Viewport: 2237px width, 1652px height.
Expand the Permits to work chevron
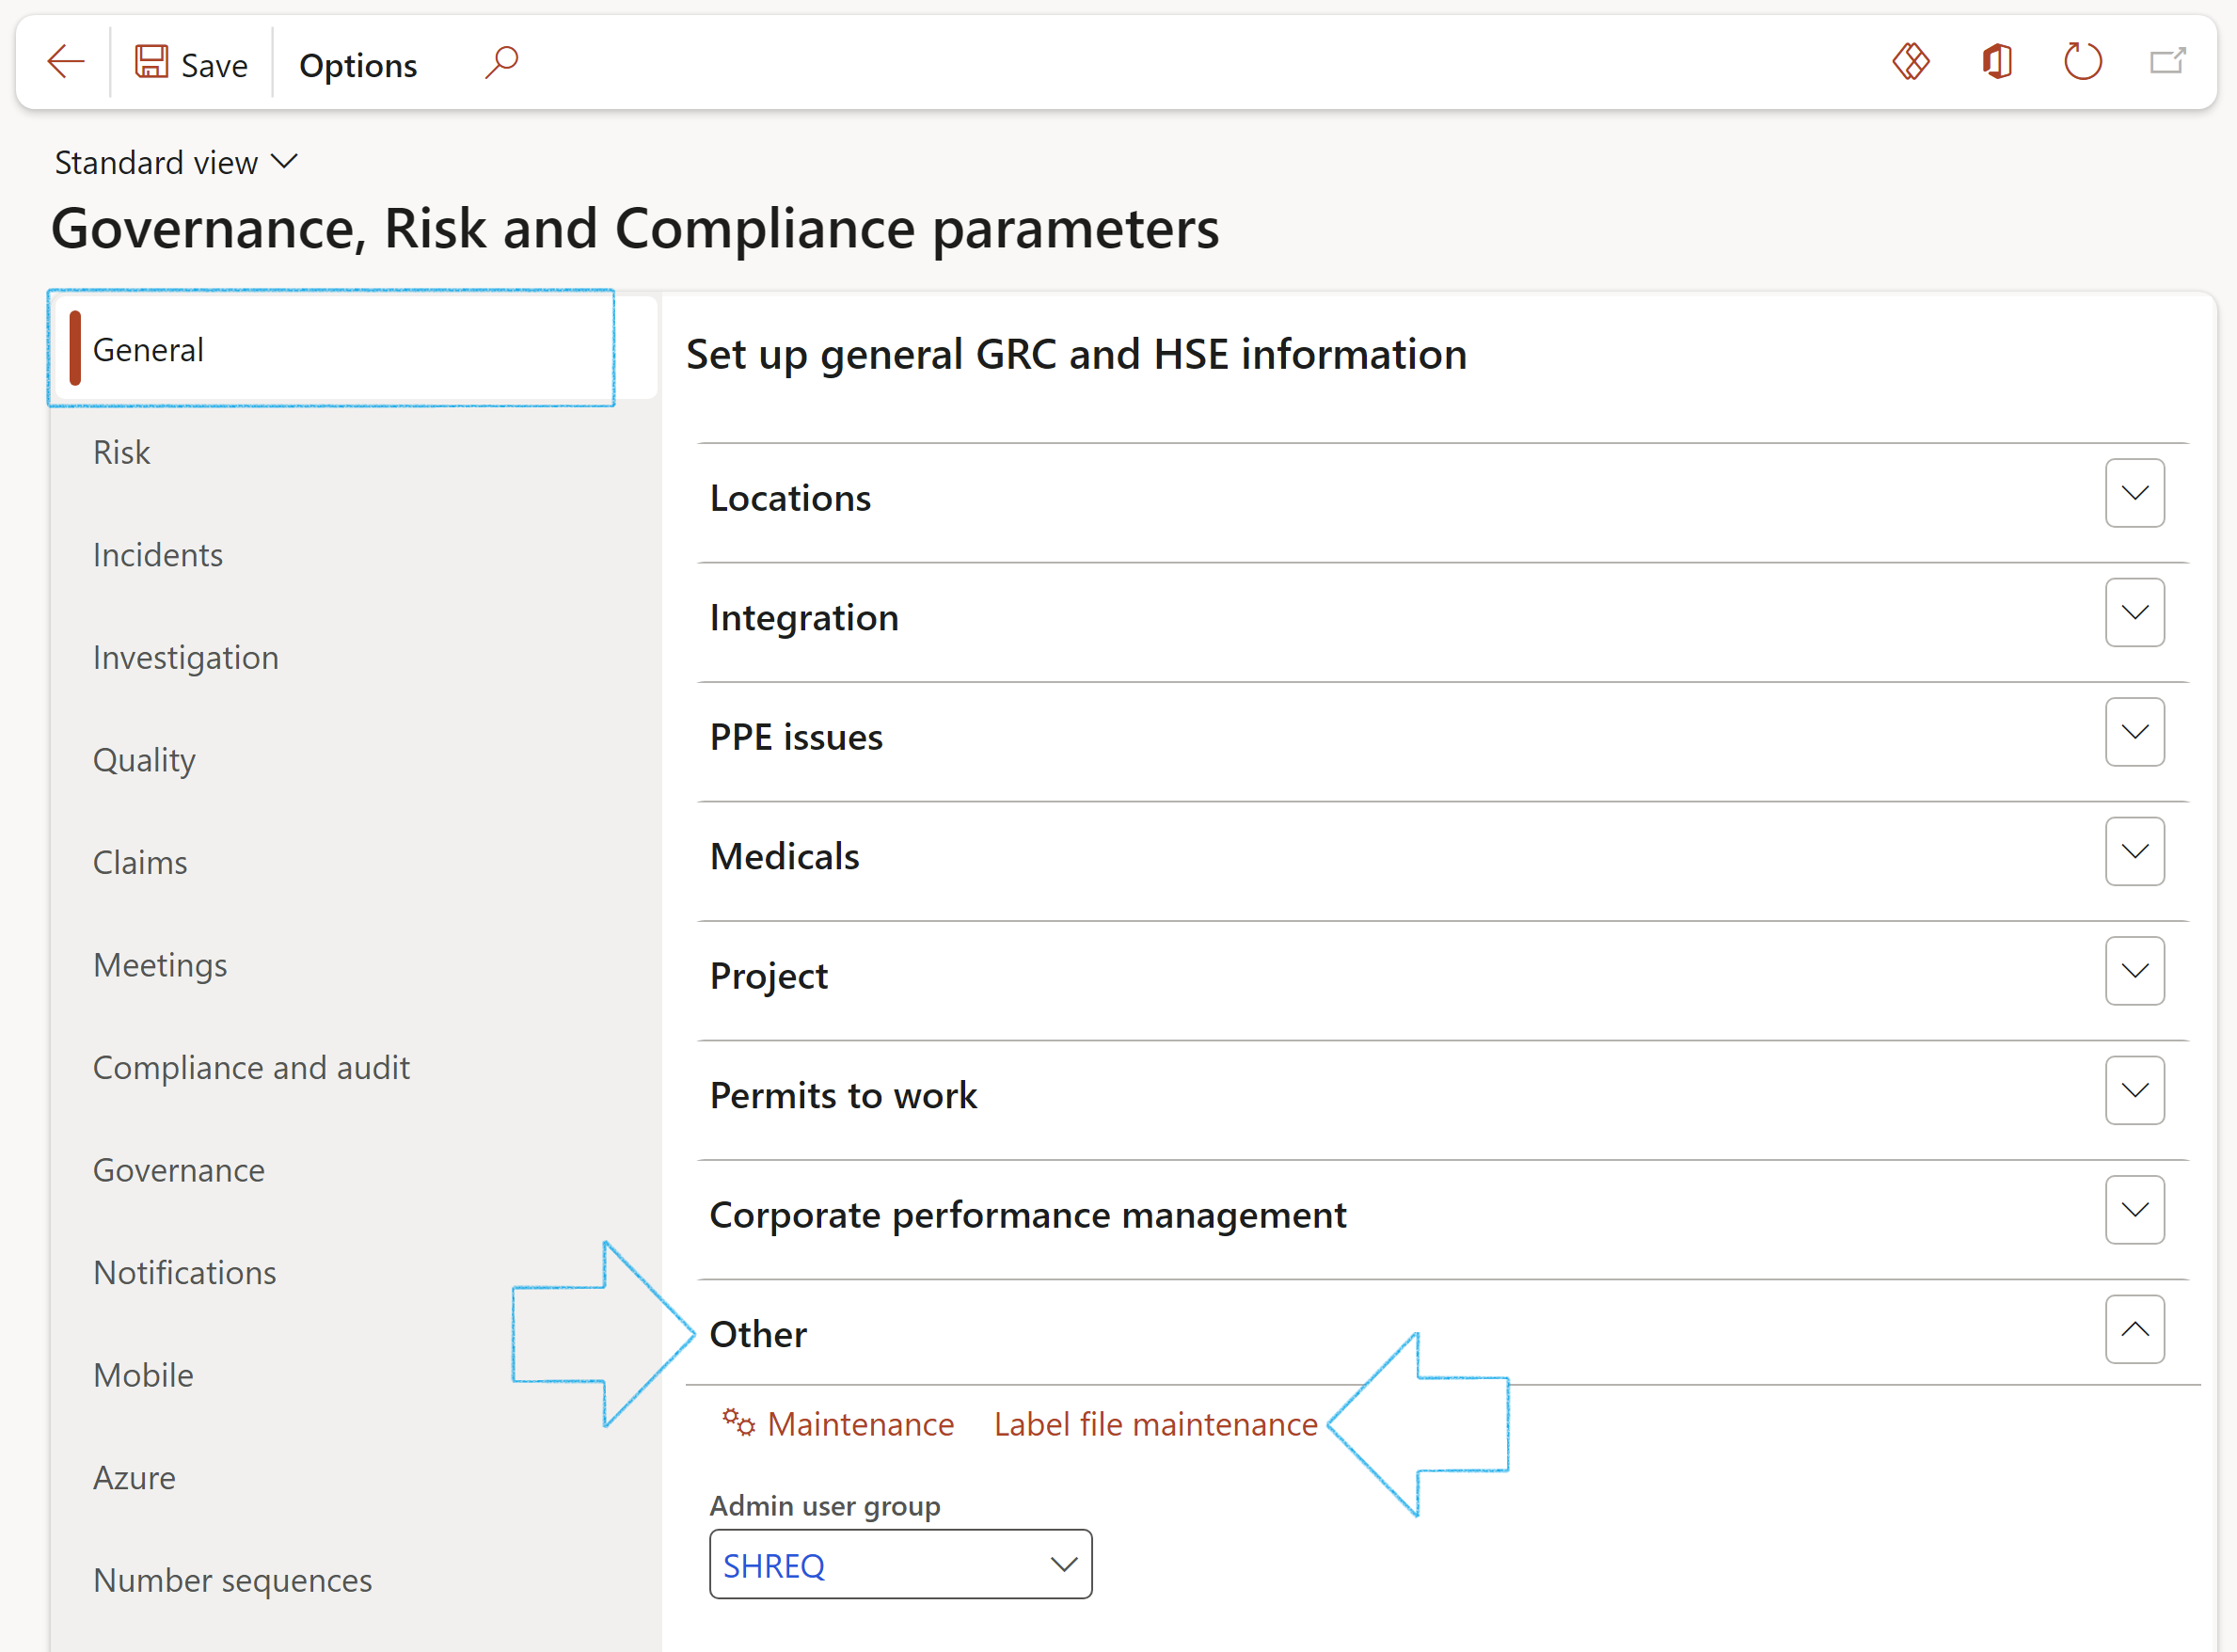2134,1090
